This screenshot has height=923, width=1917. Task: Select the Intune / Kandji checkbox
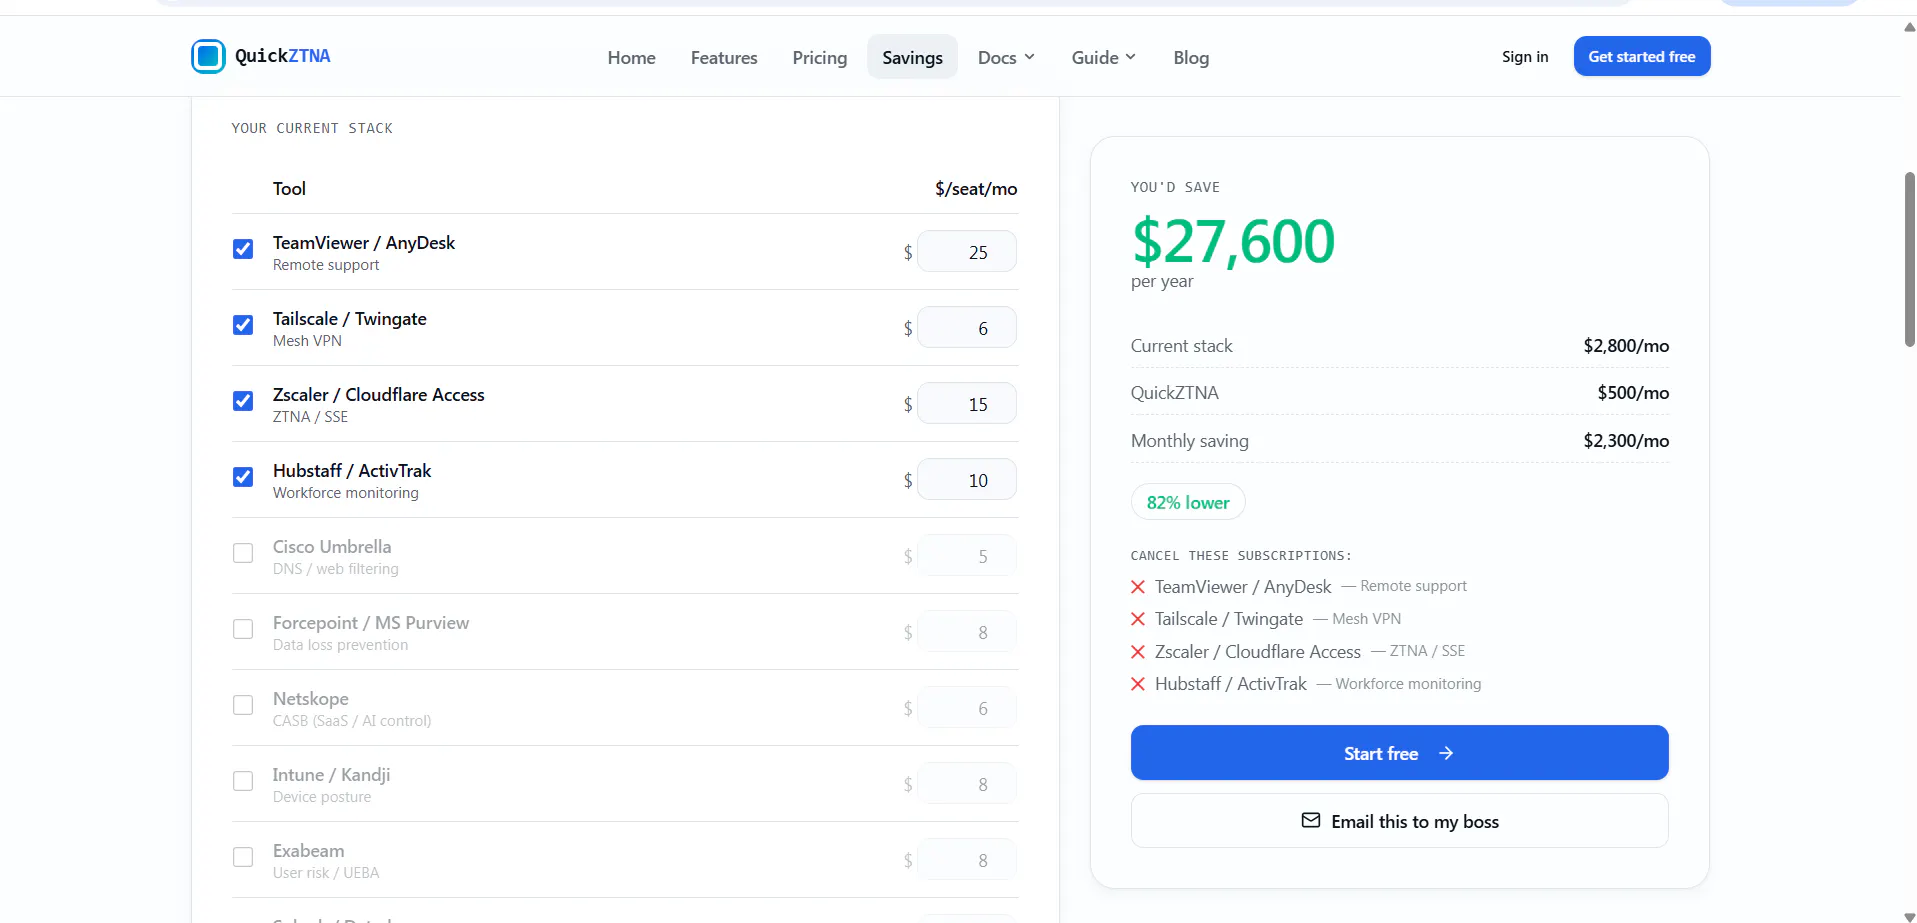pyautogui.click(x=243, y=781)
